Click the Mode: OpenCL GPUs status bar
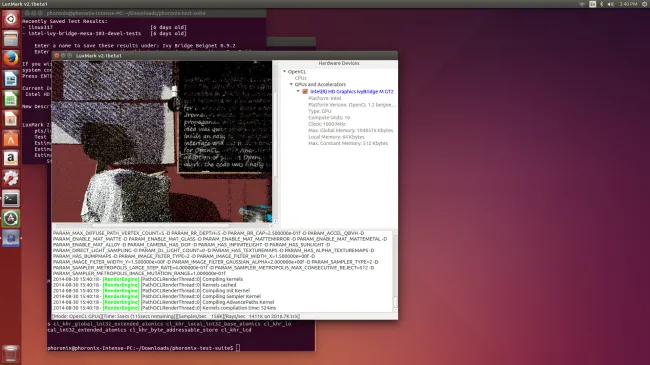The image size is (650, 365). click(224, 316)
